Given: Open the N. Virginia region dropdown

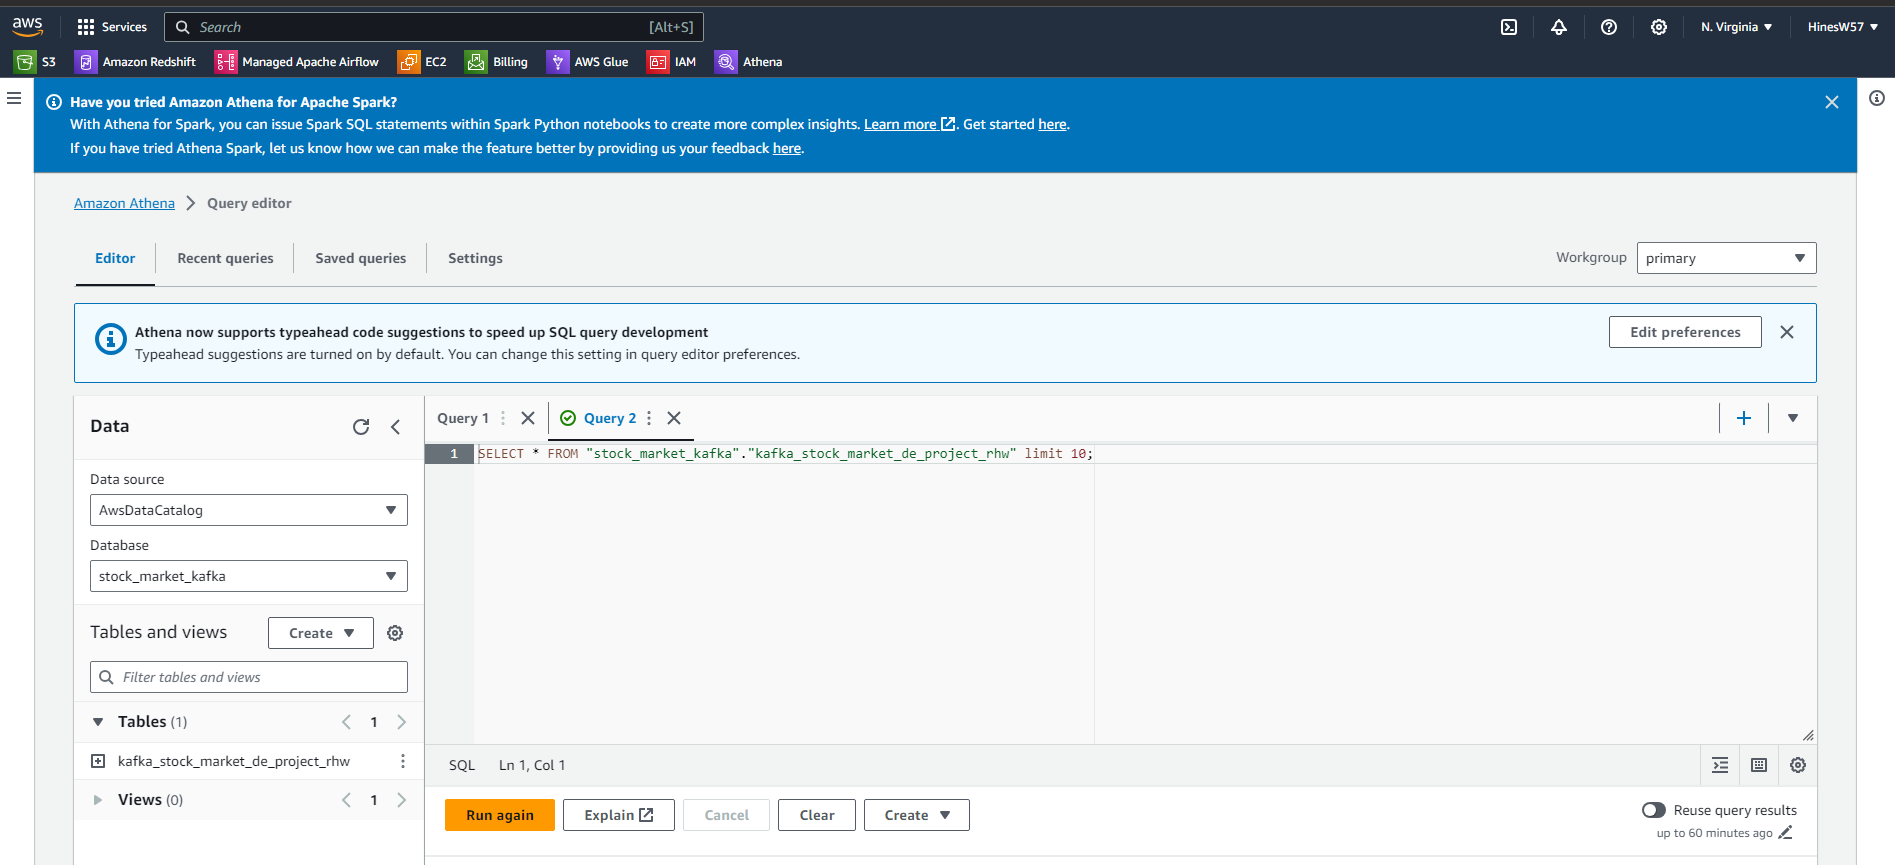Looking at the screenshot, I should [x=1736, y=27].
